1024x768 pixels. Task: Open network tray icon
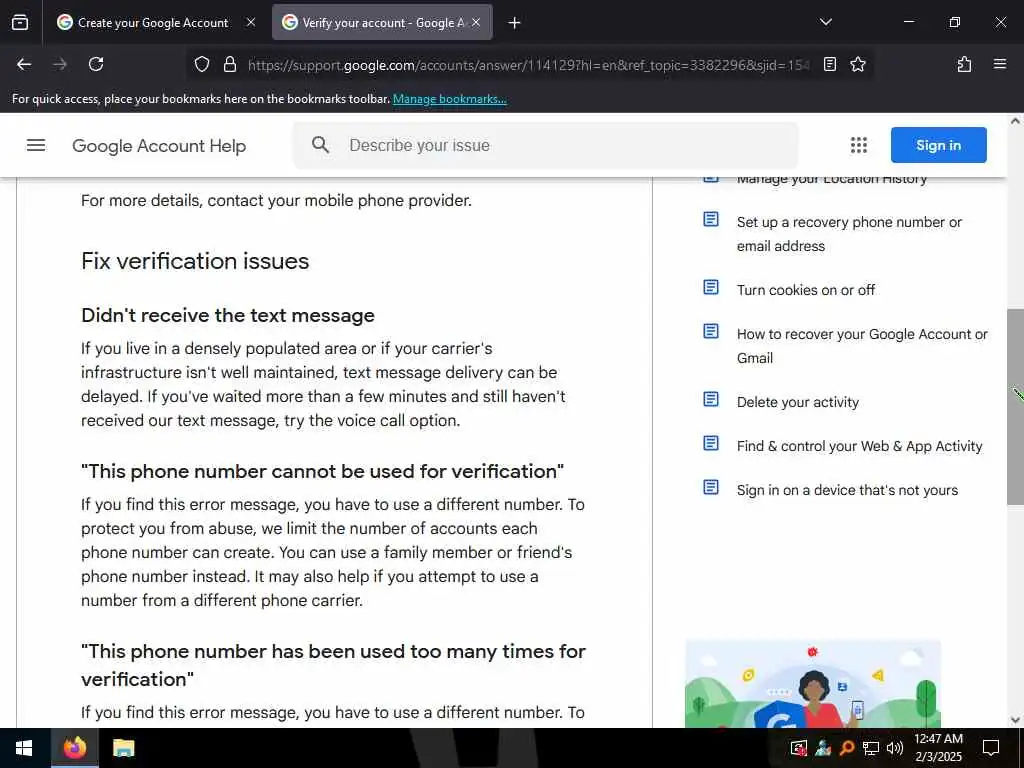pos(871,748)
